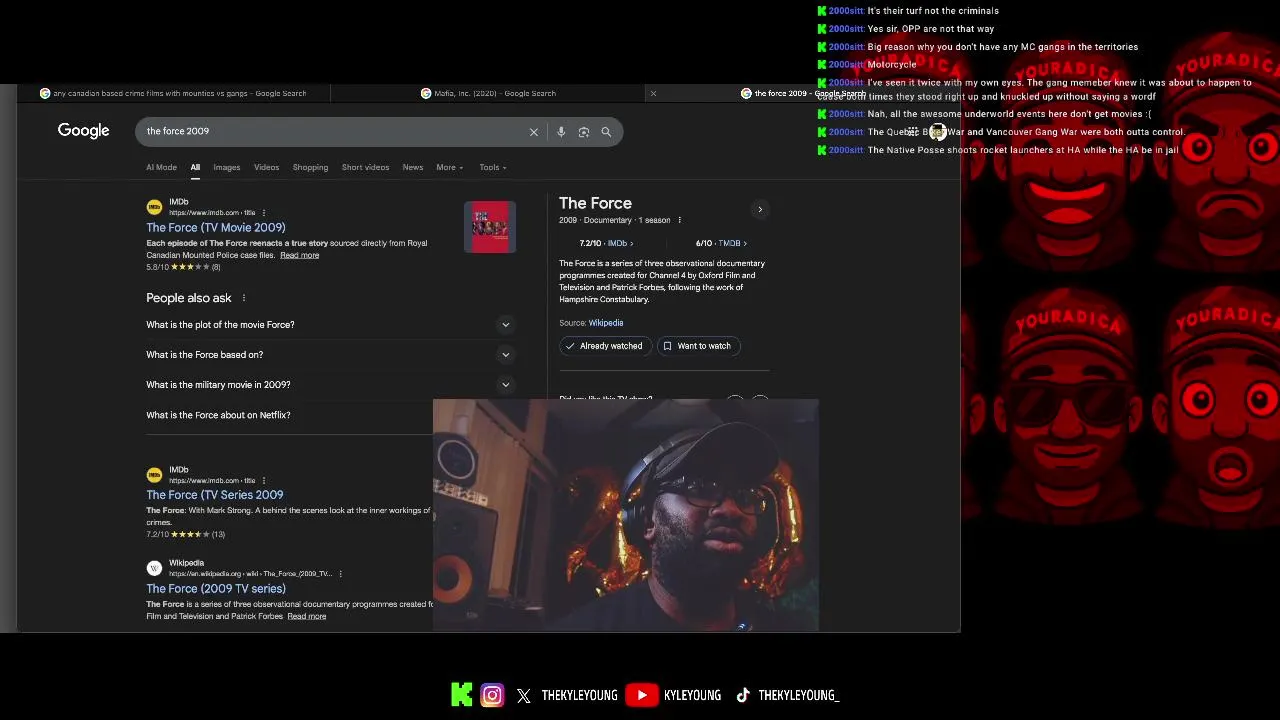Click the 5.8/10 star rating on first result
This screenshot has height=720, width=1280.
183,268
